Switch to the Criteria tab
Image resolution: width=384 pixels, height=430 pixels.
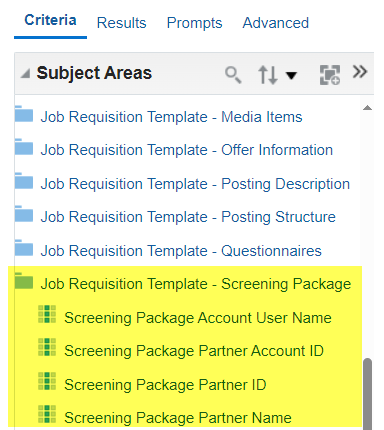[x=50, y=20]
